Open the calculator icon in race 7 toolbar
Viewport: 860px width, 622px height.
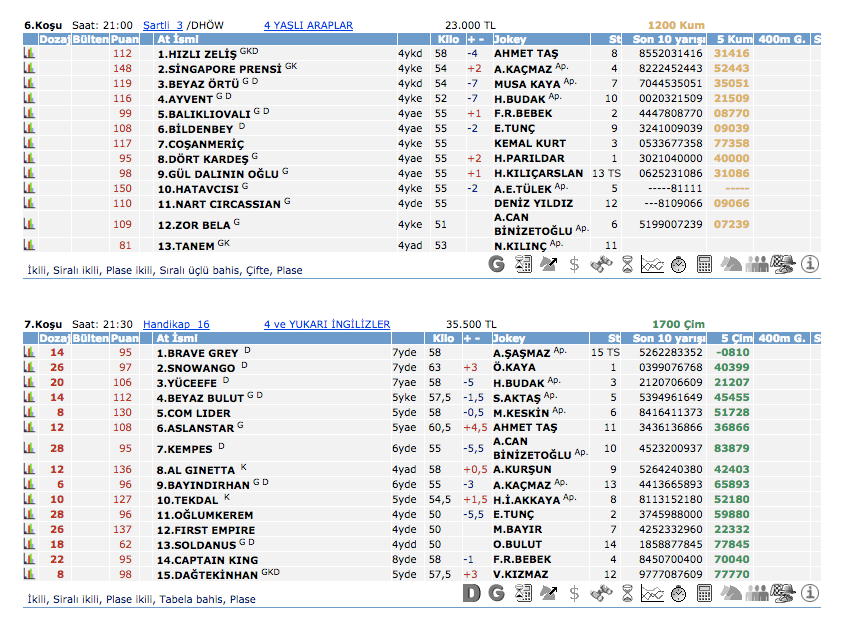tap(704, 594)
